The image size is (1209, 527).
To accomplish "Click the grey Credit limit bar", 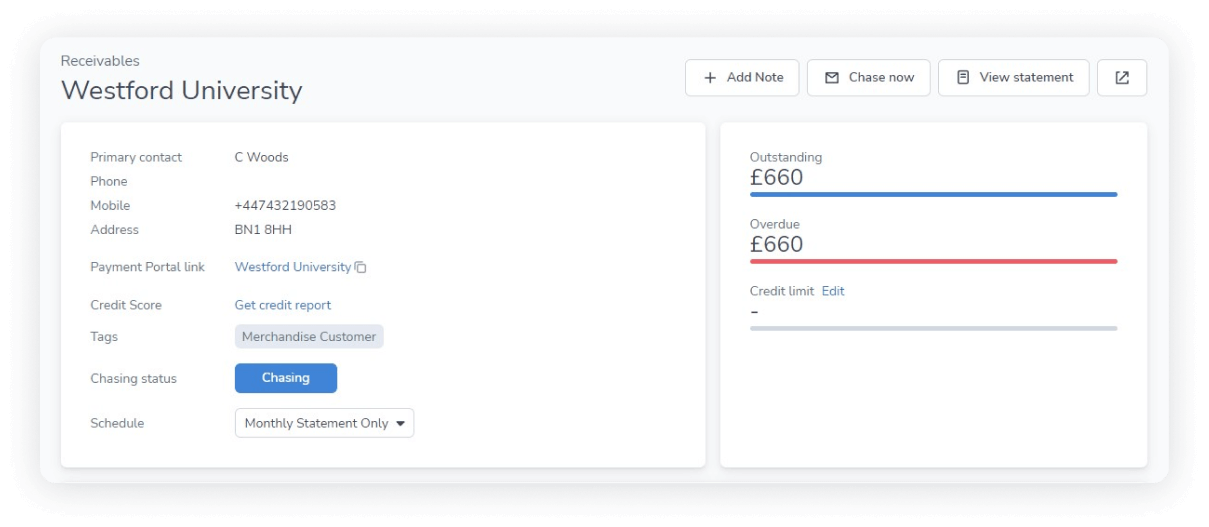I will point(933,328).
